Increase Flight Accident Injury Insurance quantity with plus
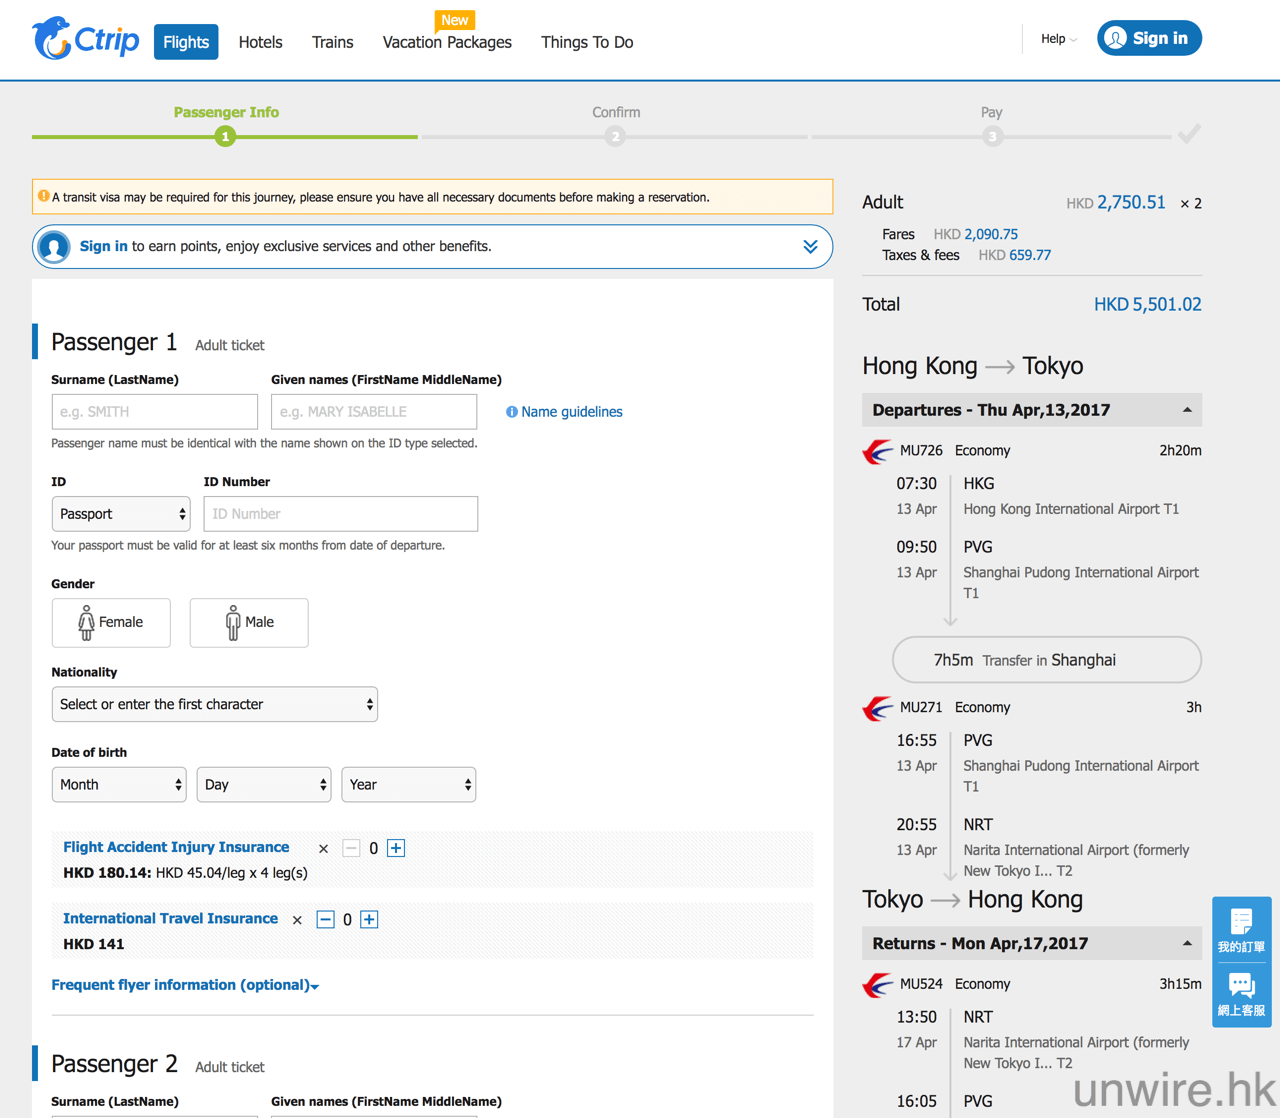The width and height of the screenshot is (1280, 1118). point(396,848)
